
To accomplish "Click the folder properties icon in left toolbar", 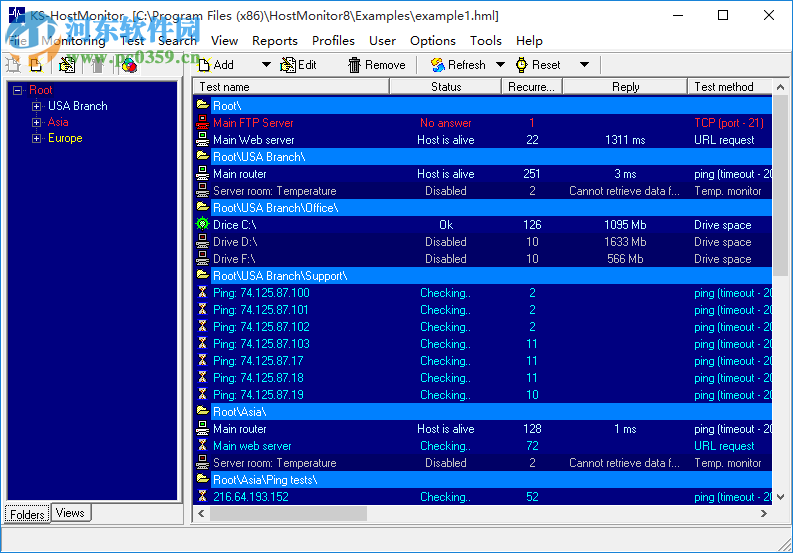I will pyautogui.click(x=67, y=65).
